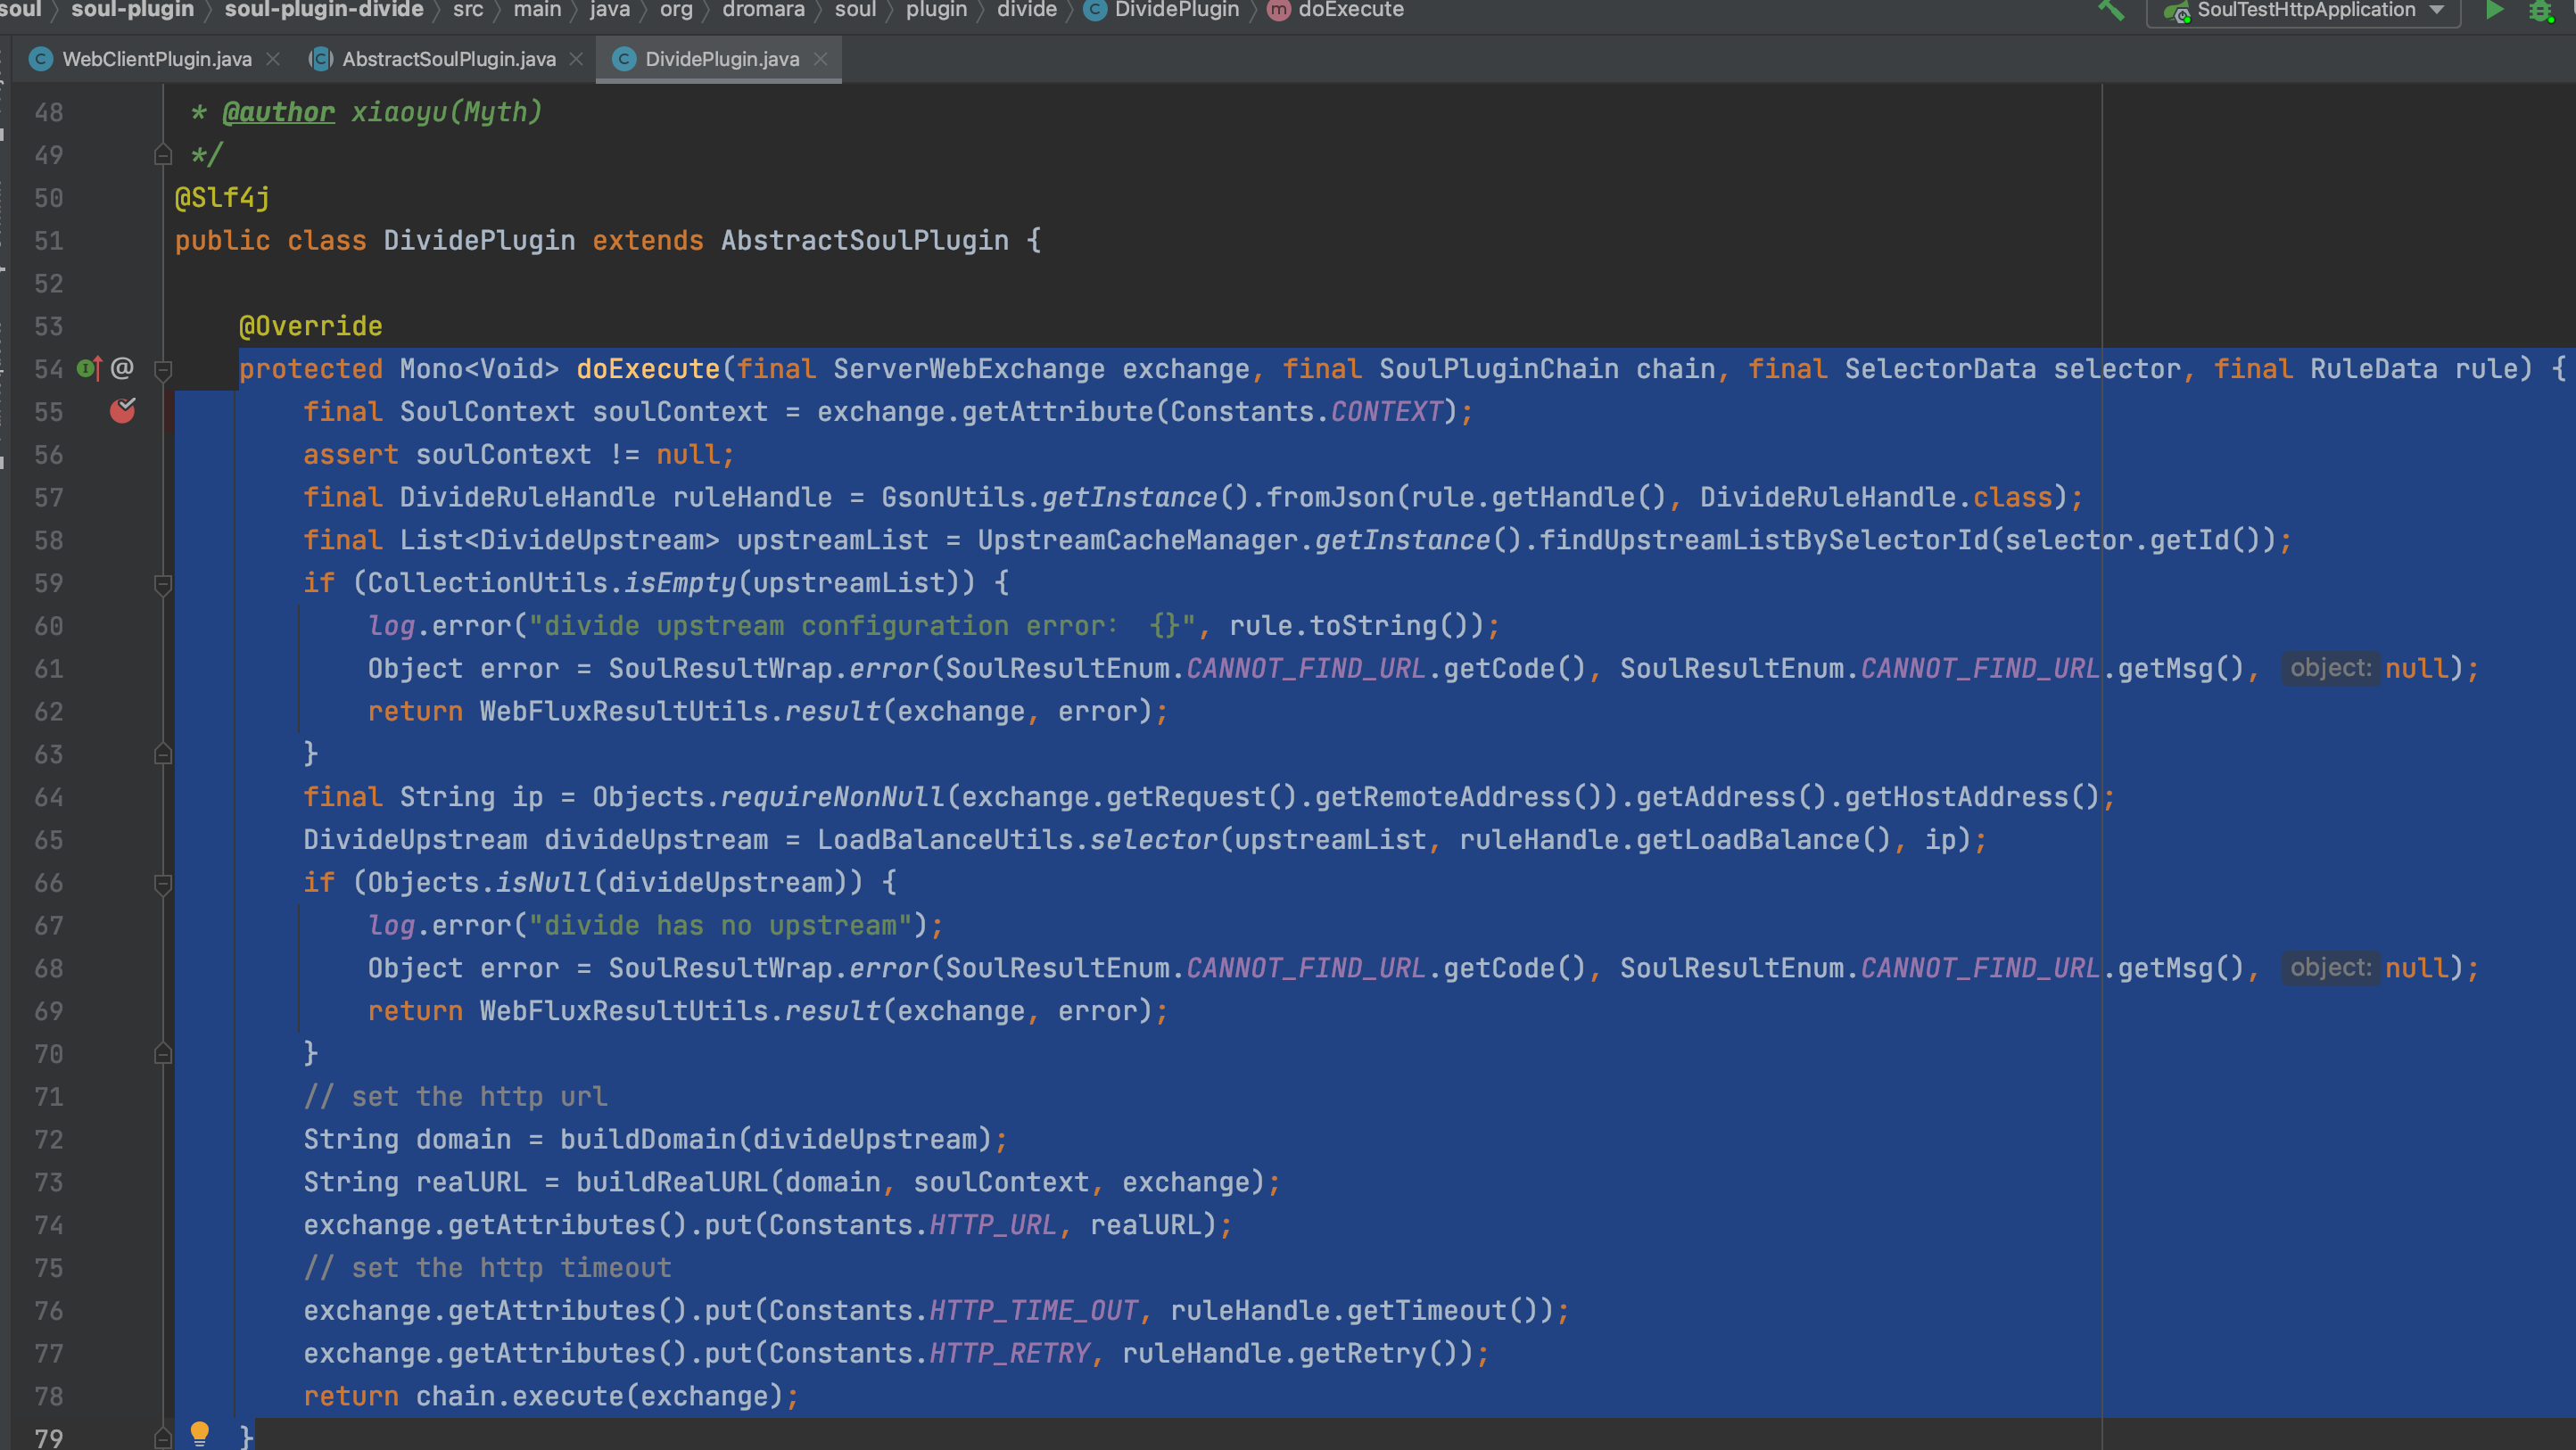This screenshot has height=1450, width=2576.
Task: Click the org breadcrumb in navigation bar
Action: coord(676,10)
